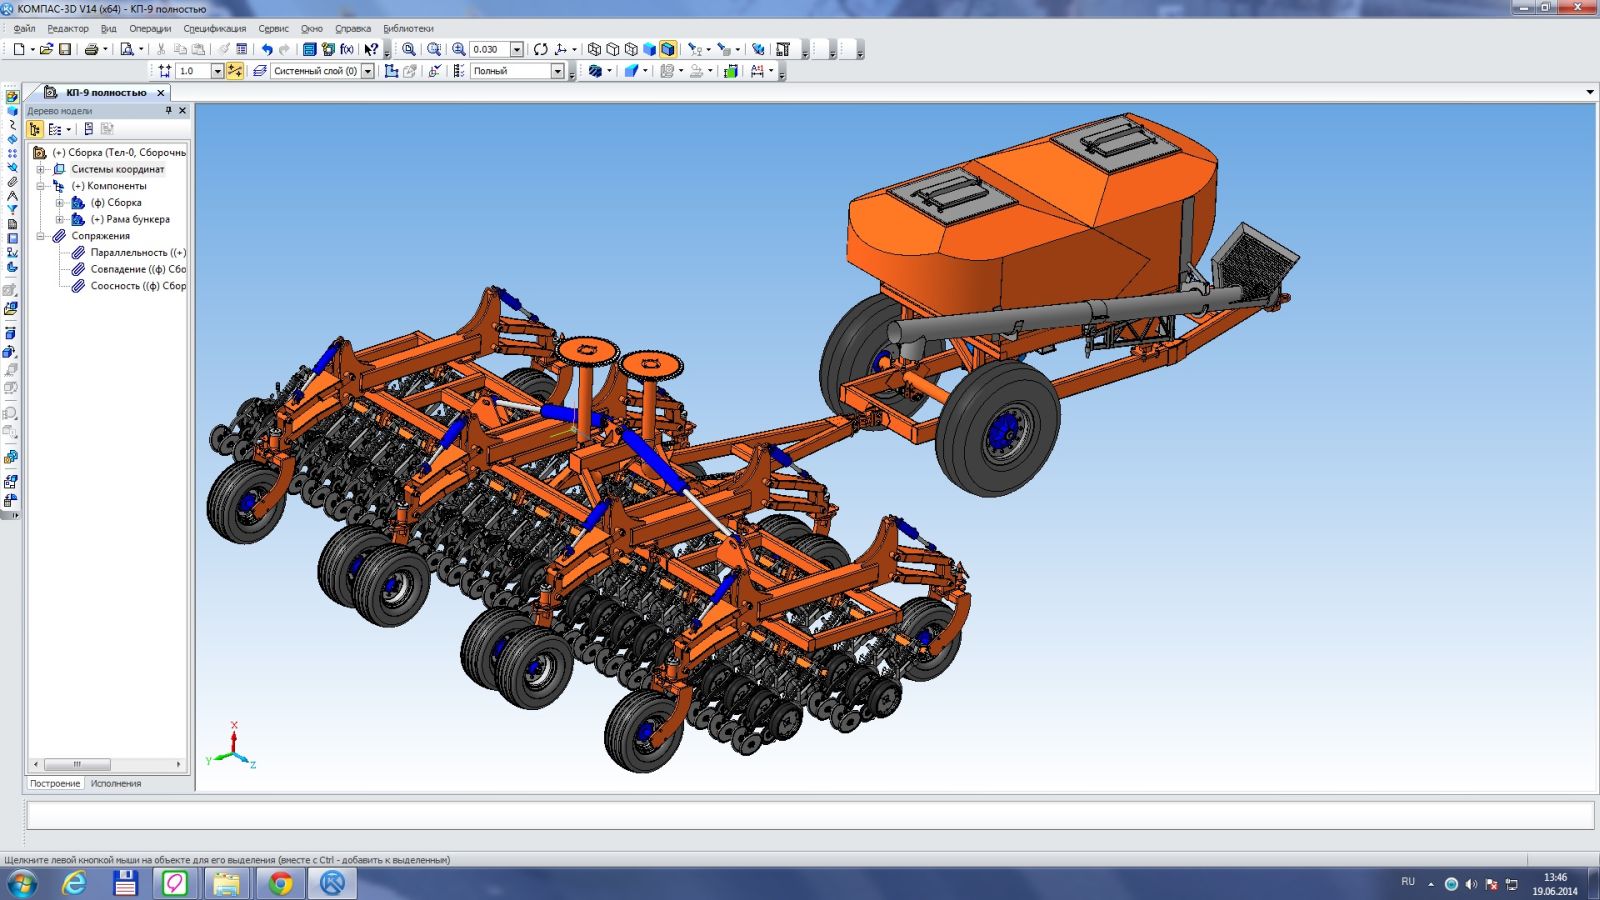Select the Mates paperclip tool in sidebar
Viewport: 1600px width, 900px height.
12,181
